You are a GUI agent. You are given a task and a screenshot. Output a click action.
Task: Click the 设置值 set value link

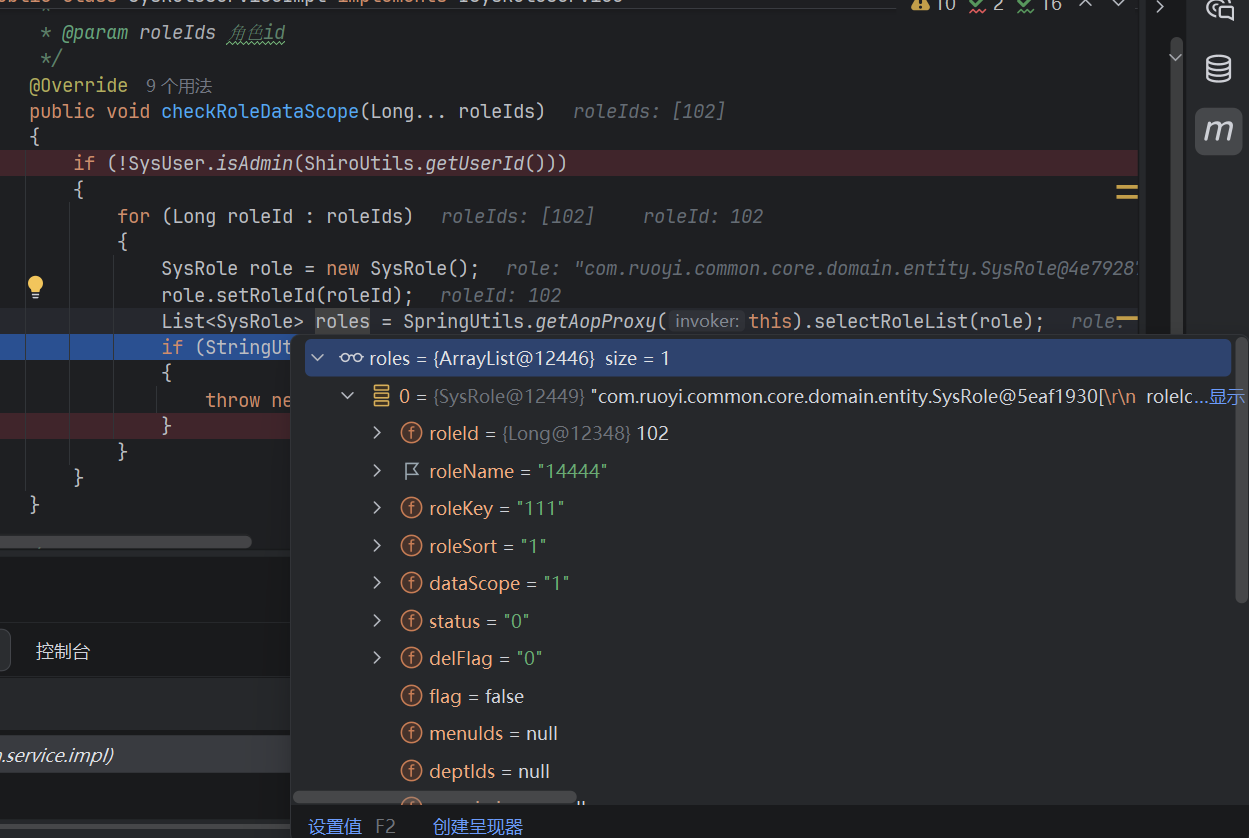[335, 826]
